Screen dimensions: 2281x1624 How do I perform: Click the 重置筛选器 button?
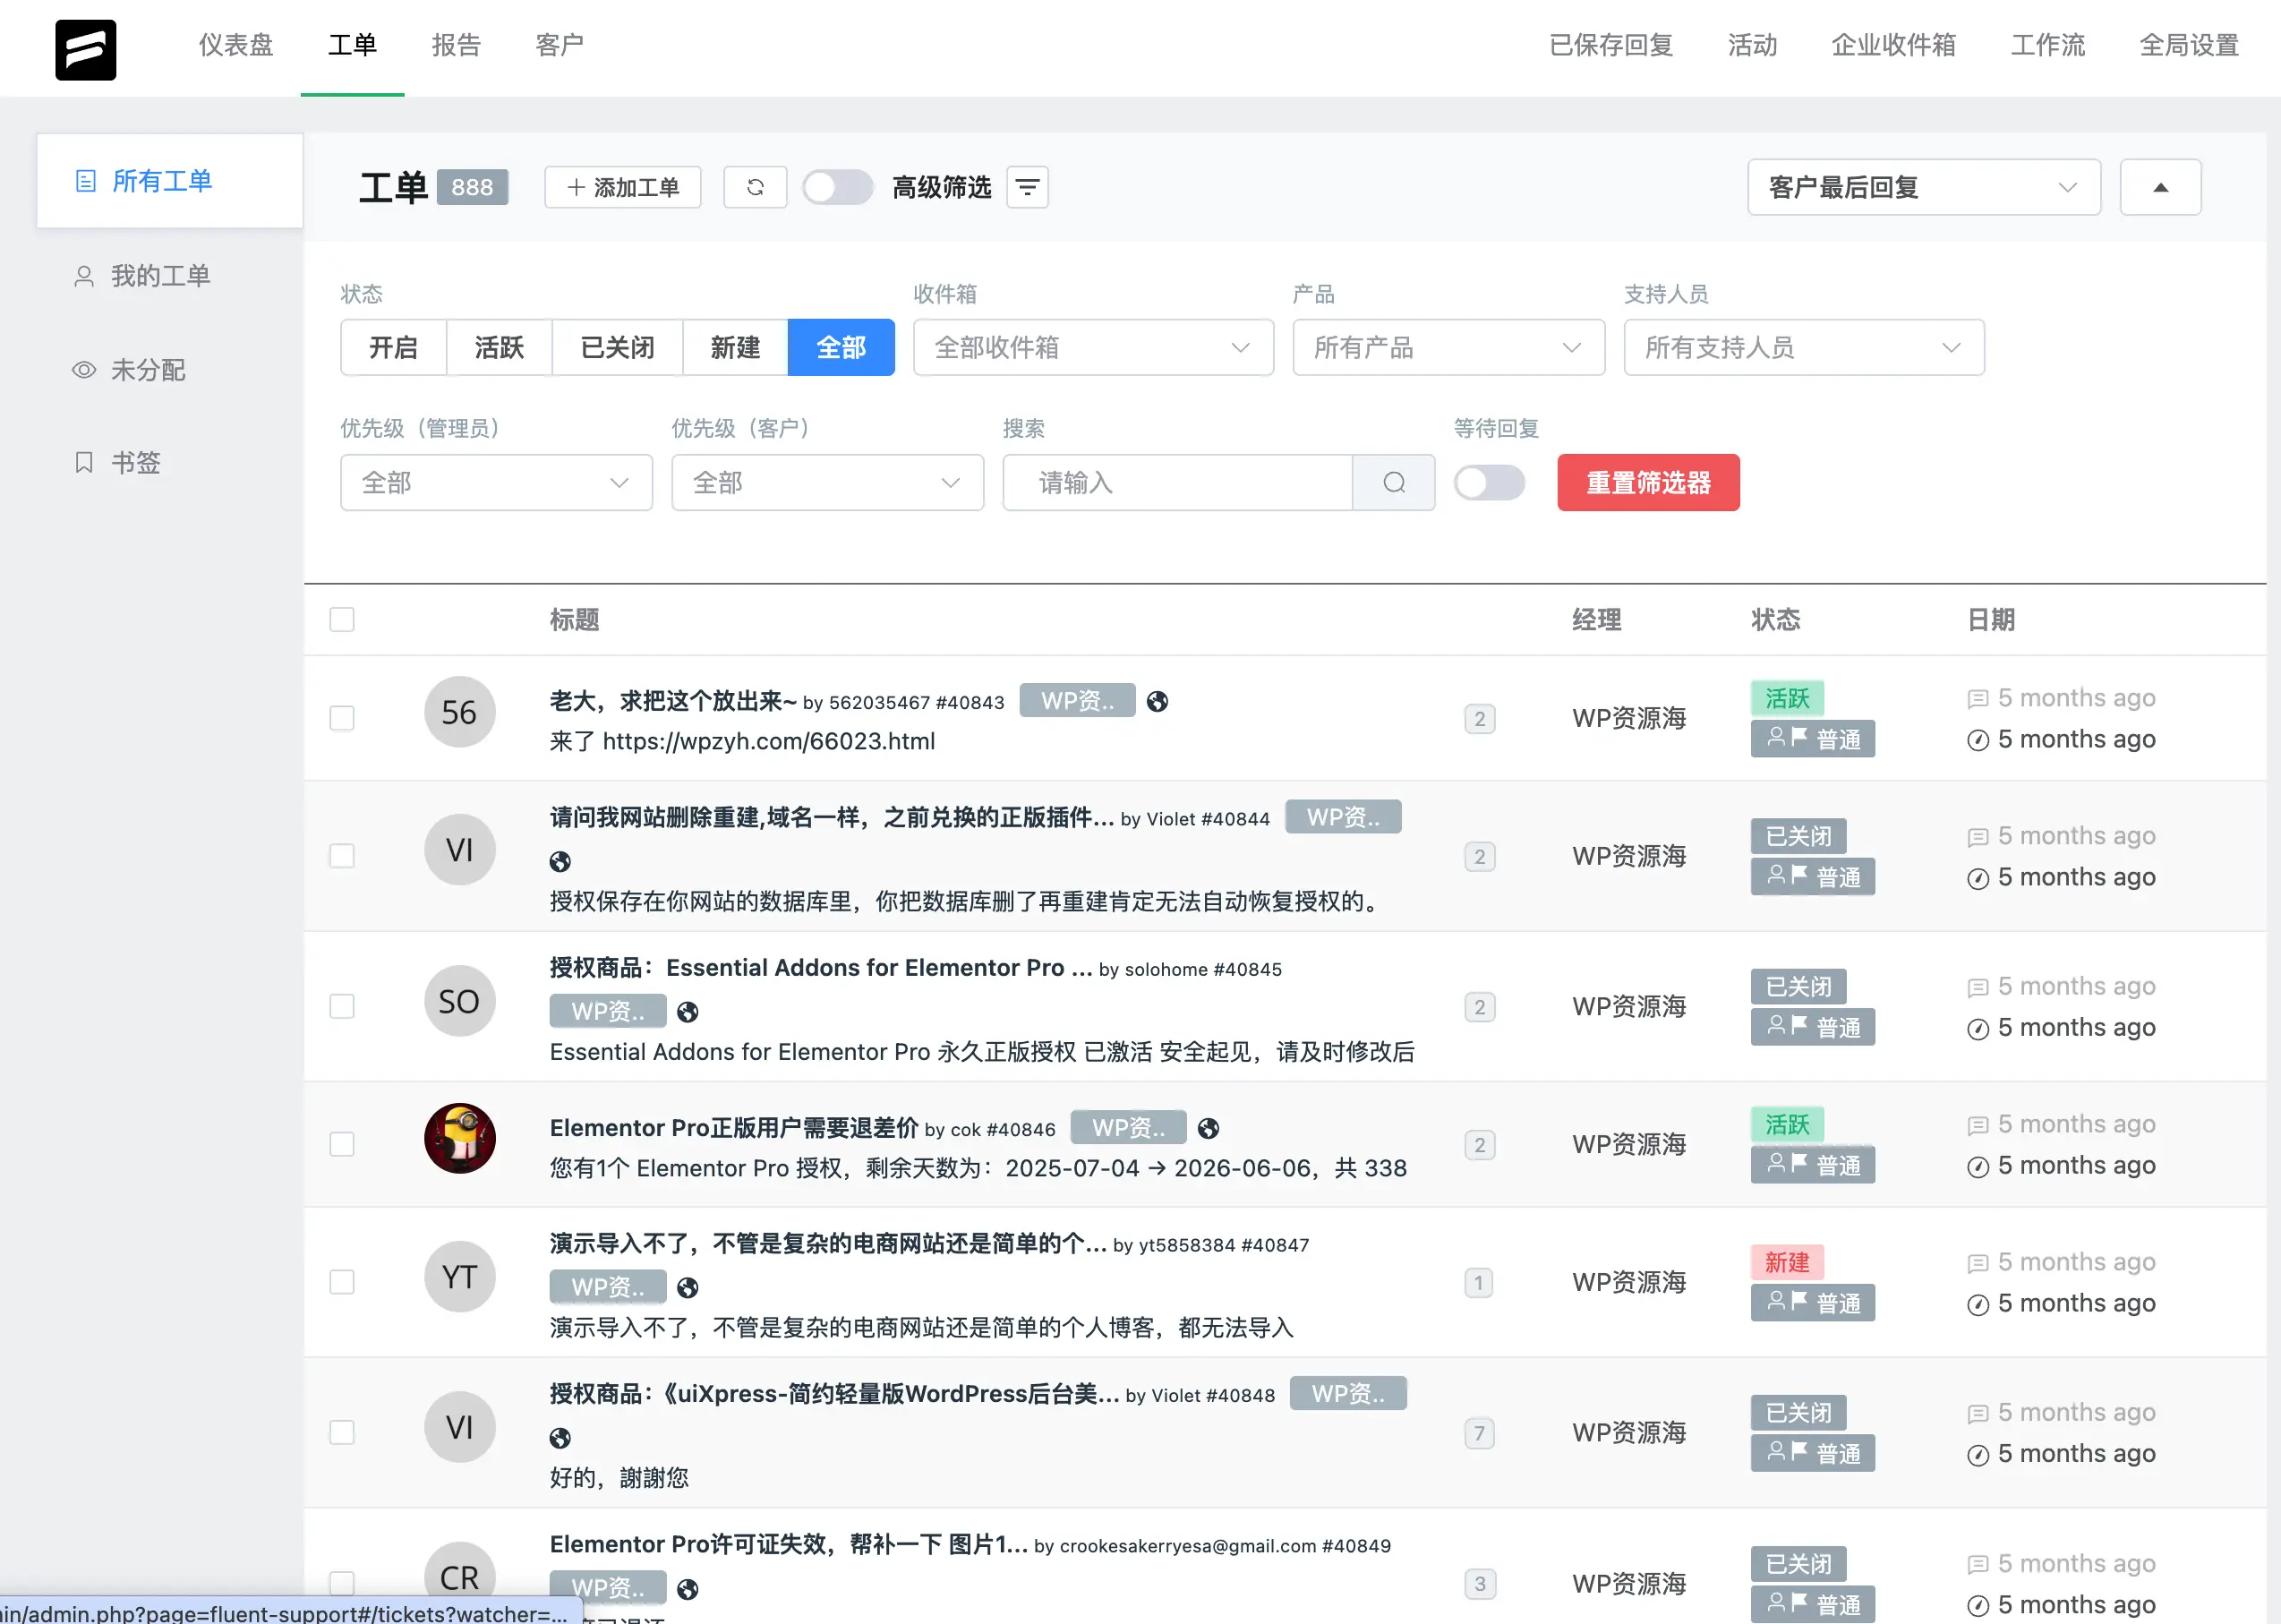click(x=1647, y=483)
